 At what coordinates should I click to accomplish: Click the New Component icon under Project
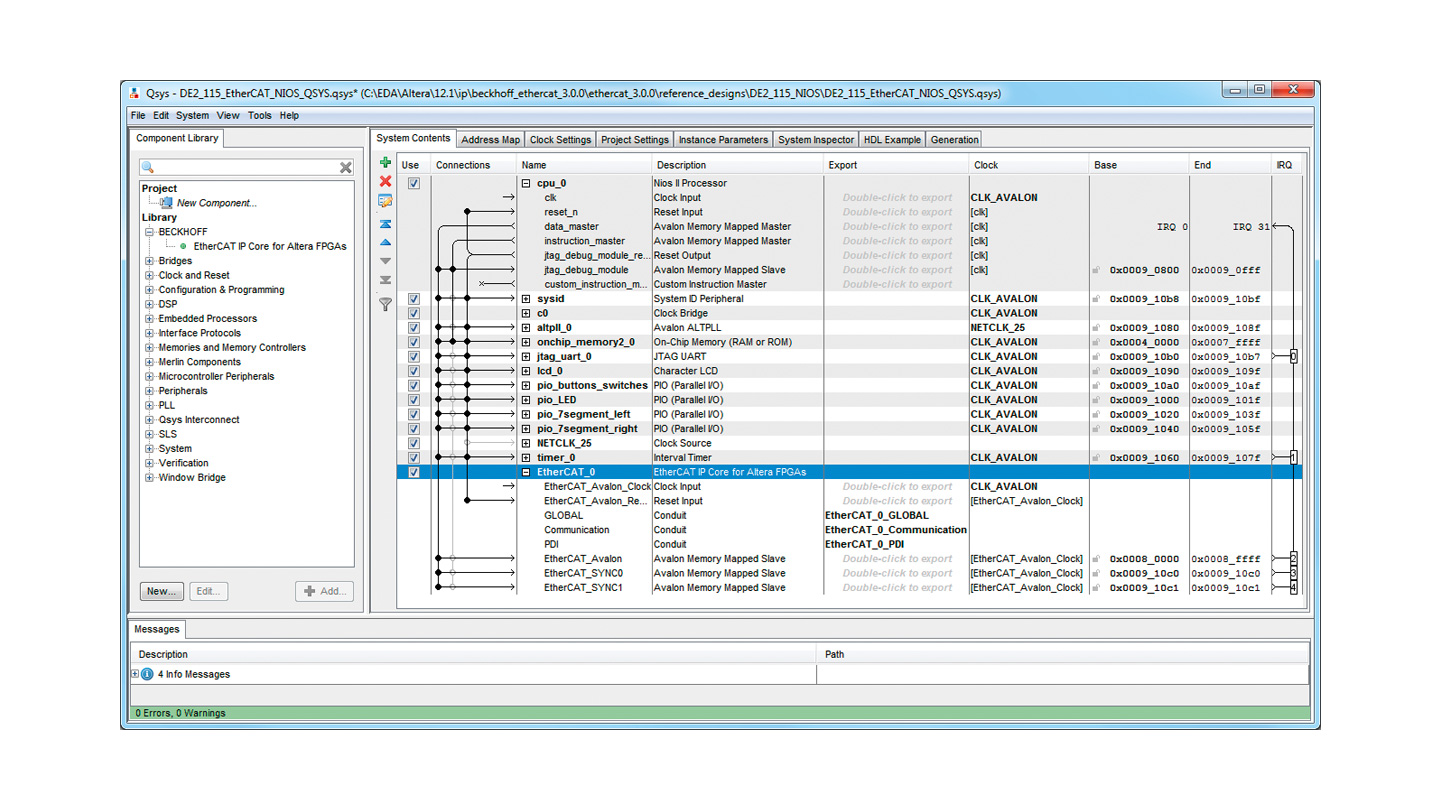tap(166, 203)
